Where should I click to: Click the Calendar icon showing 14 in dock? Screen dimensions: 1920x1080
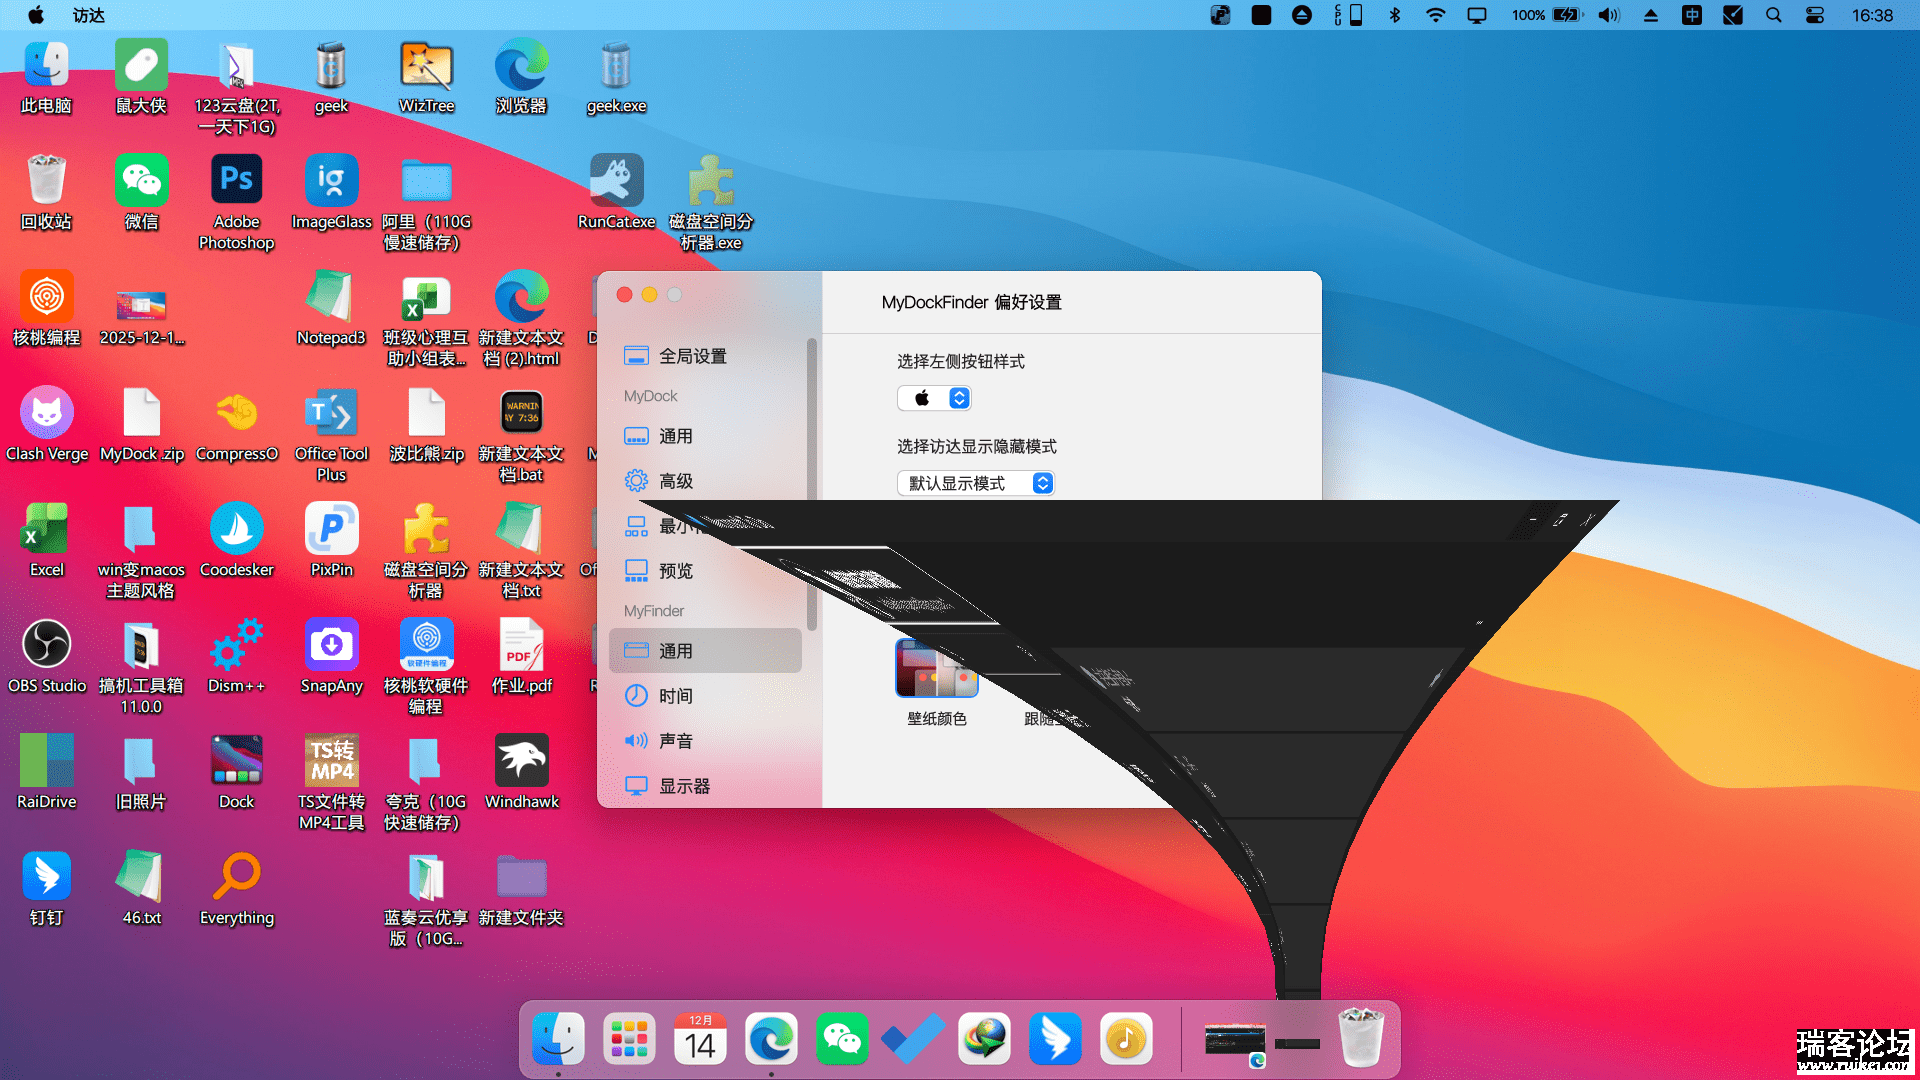(700, 1039)
